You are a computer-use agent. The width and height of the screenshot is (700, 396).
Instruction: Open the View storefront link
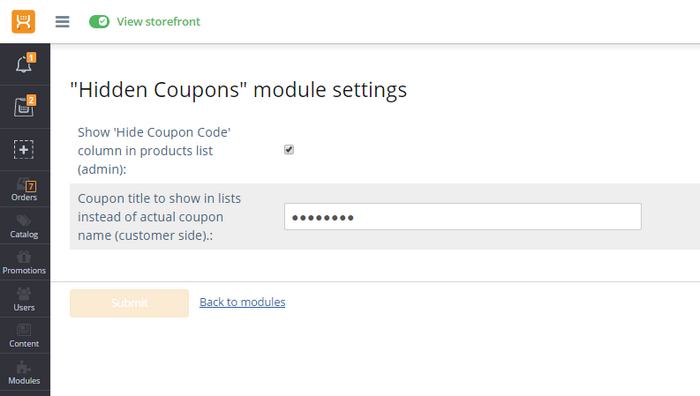(158, 21)
